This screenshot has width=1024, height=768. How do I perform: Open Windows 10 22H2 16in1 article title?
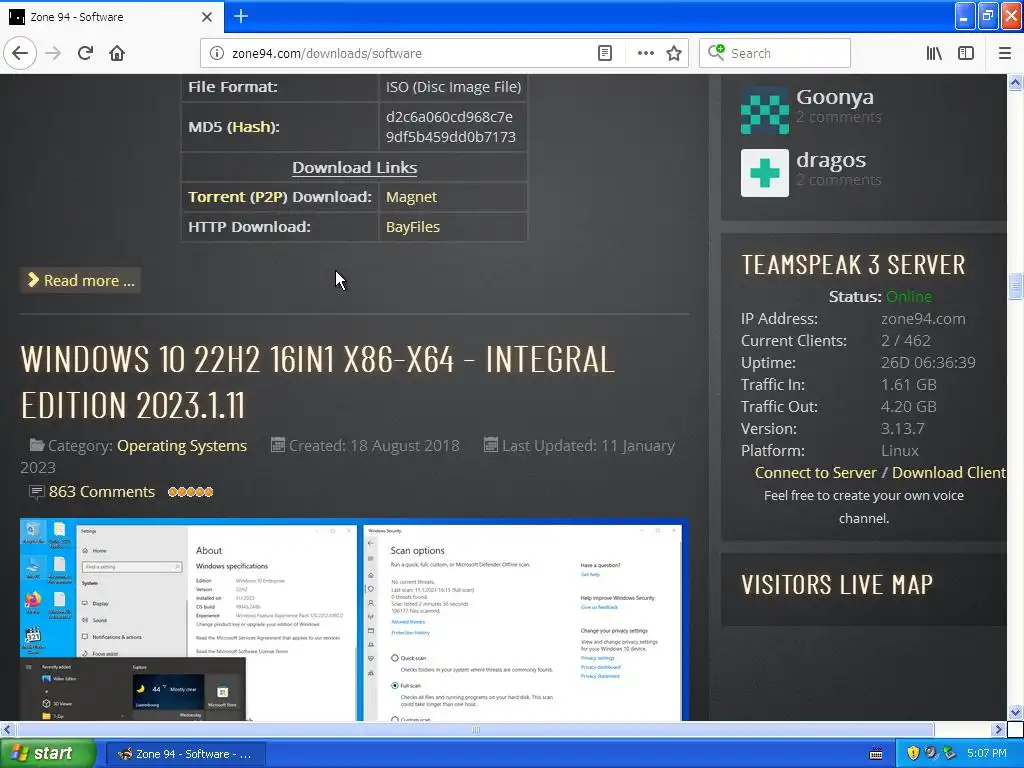coord(317,381)
